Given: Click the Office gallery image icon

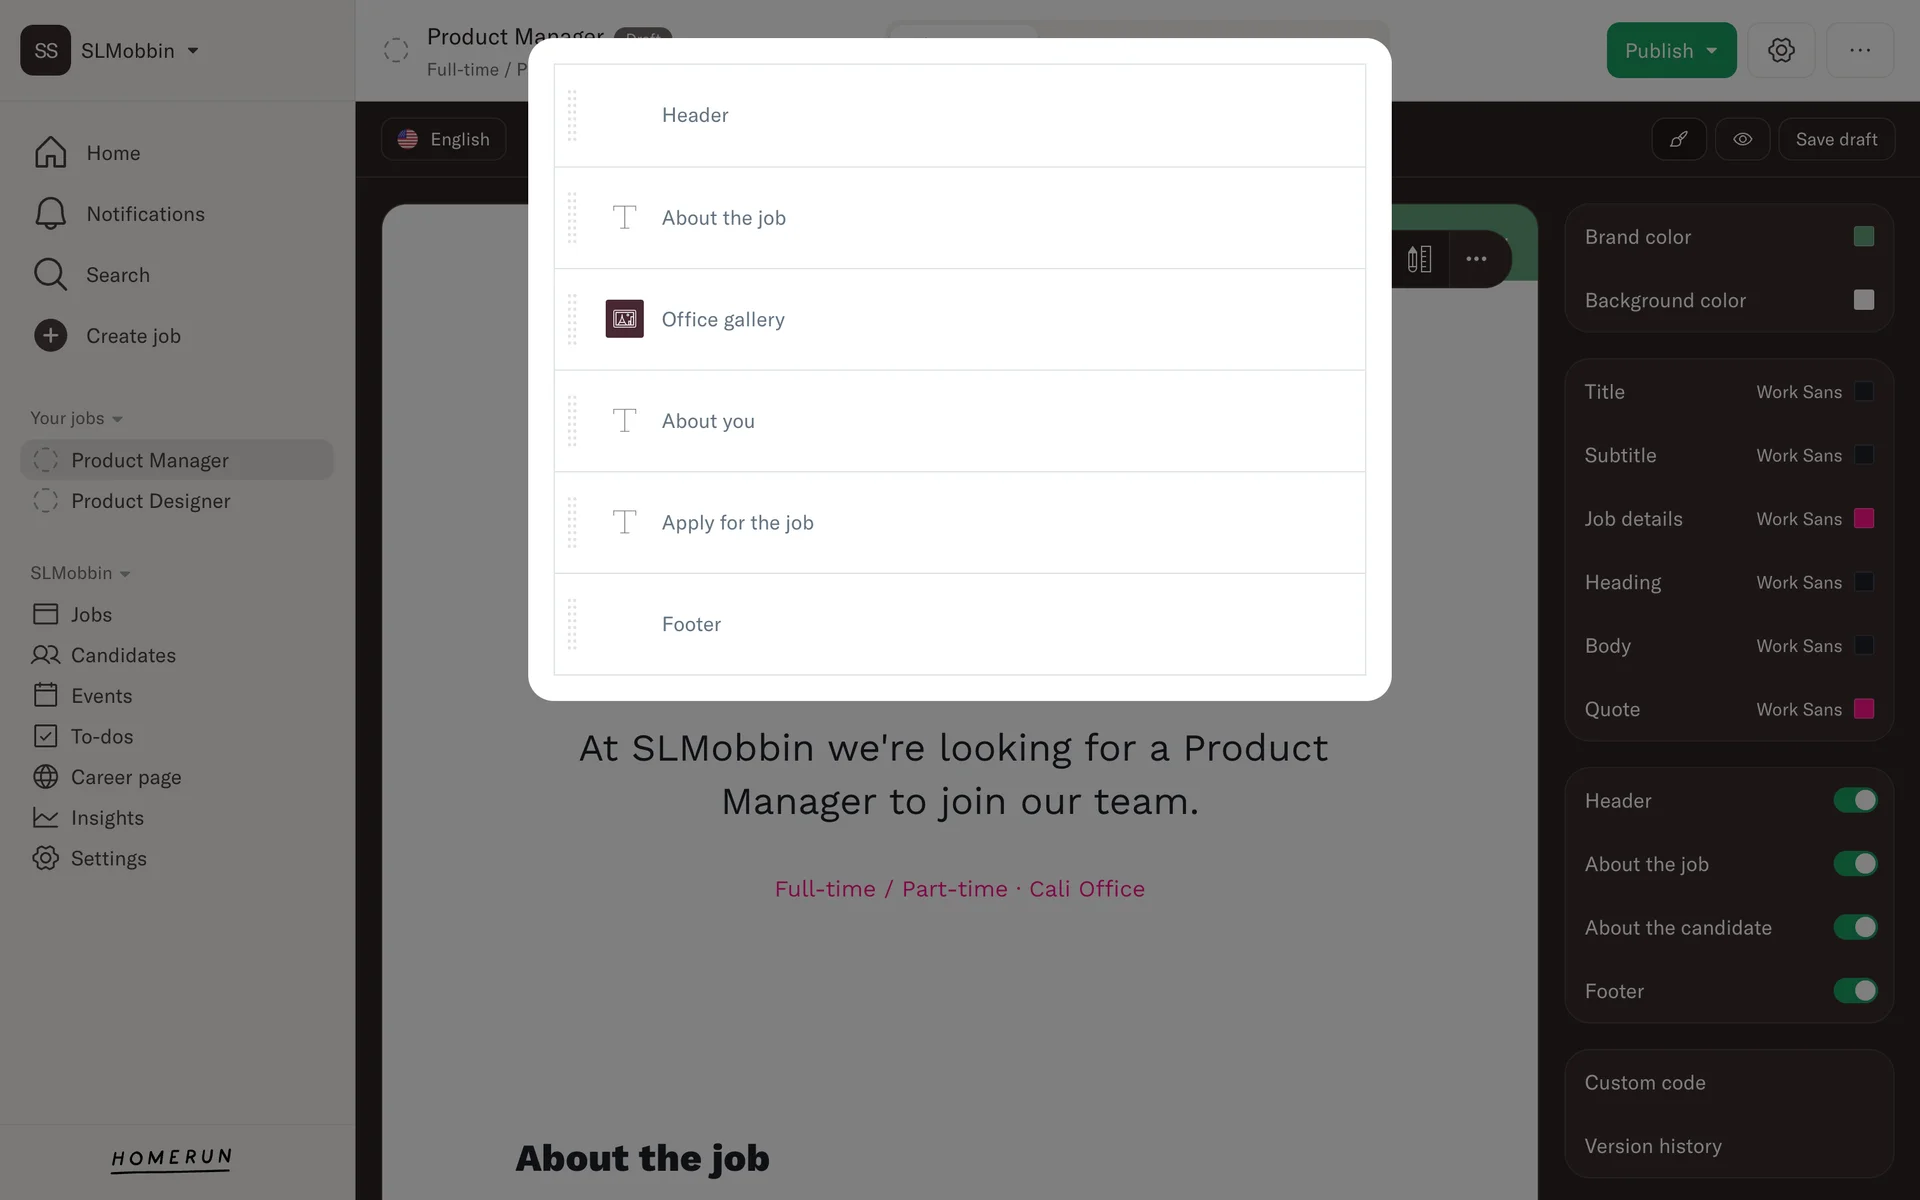Looking at the screenshot, I should (624, 319).
